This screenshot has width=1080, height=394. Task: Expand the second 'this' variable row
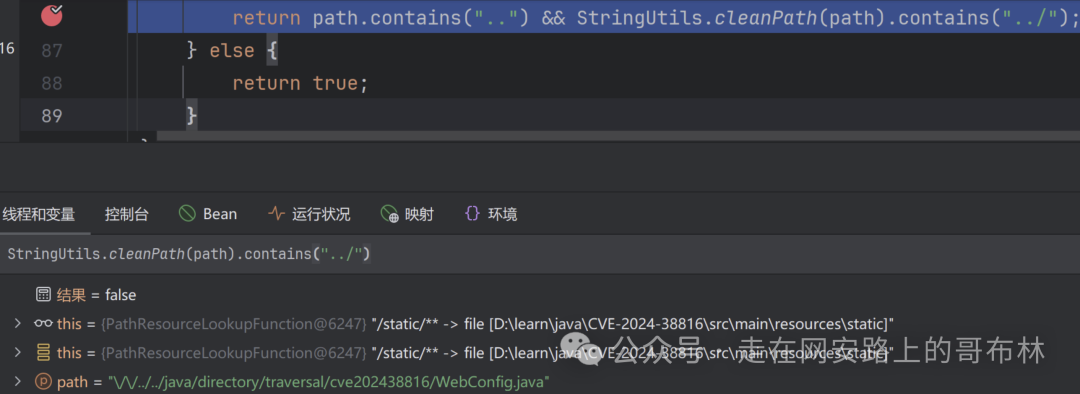click(19, 353)
